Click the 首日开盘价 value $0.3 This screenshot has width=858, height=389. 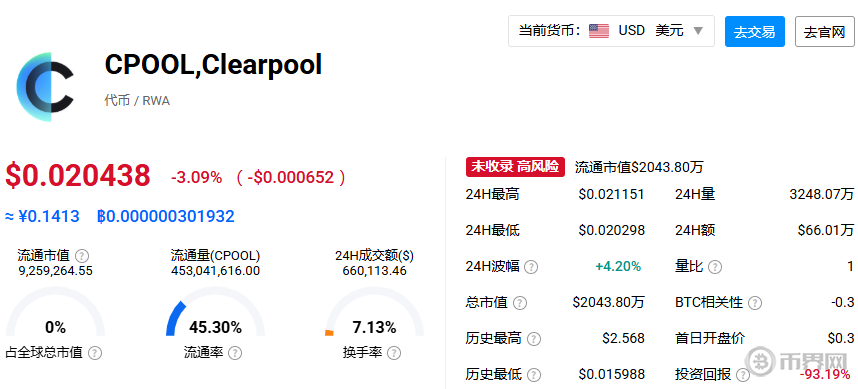click(841, 339)
